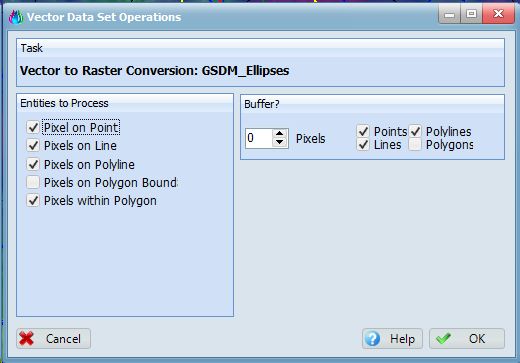Open Help for this dialog
Screen dimensions: 520x363
tap(392, 339)
